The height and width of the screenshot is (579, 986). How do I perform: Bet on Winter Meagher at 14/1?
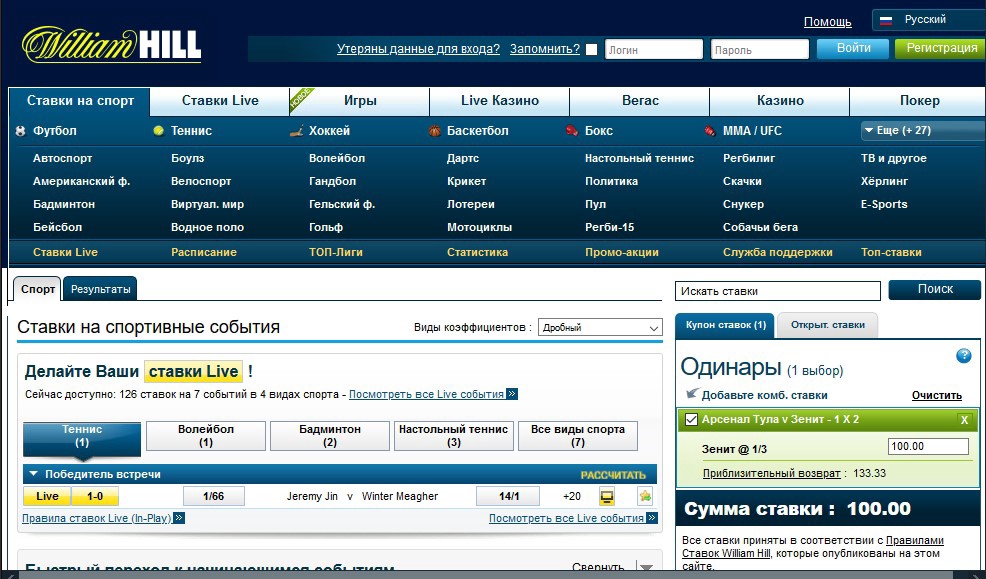click(508, 497)
